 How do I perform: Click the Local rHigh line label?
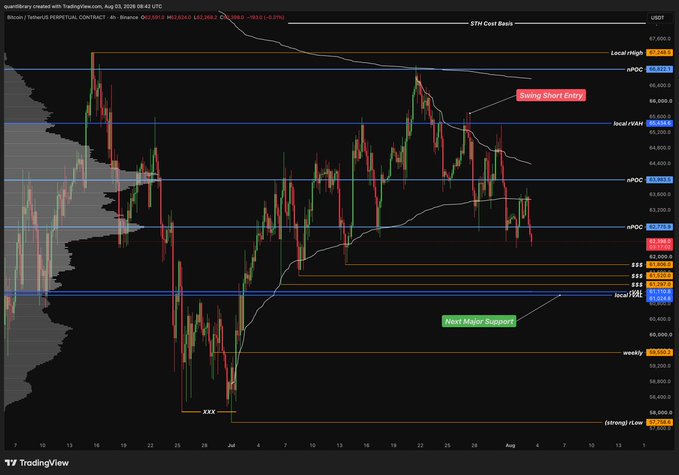click(627, 53)
